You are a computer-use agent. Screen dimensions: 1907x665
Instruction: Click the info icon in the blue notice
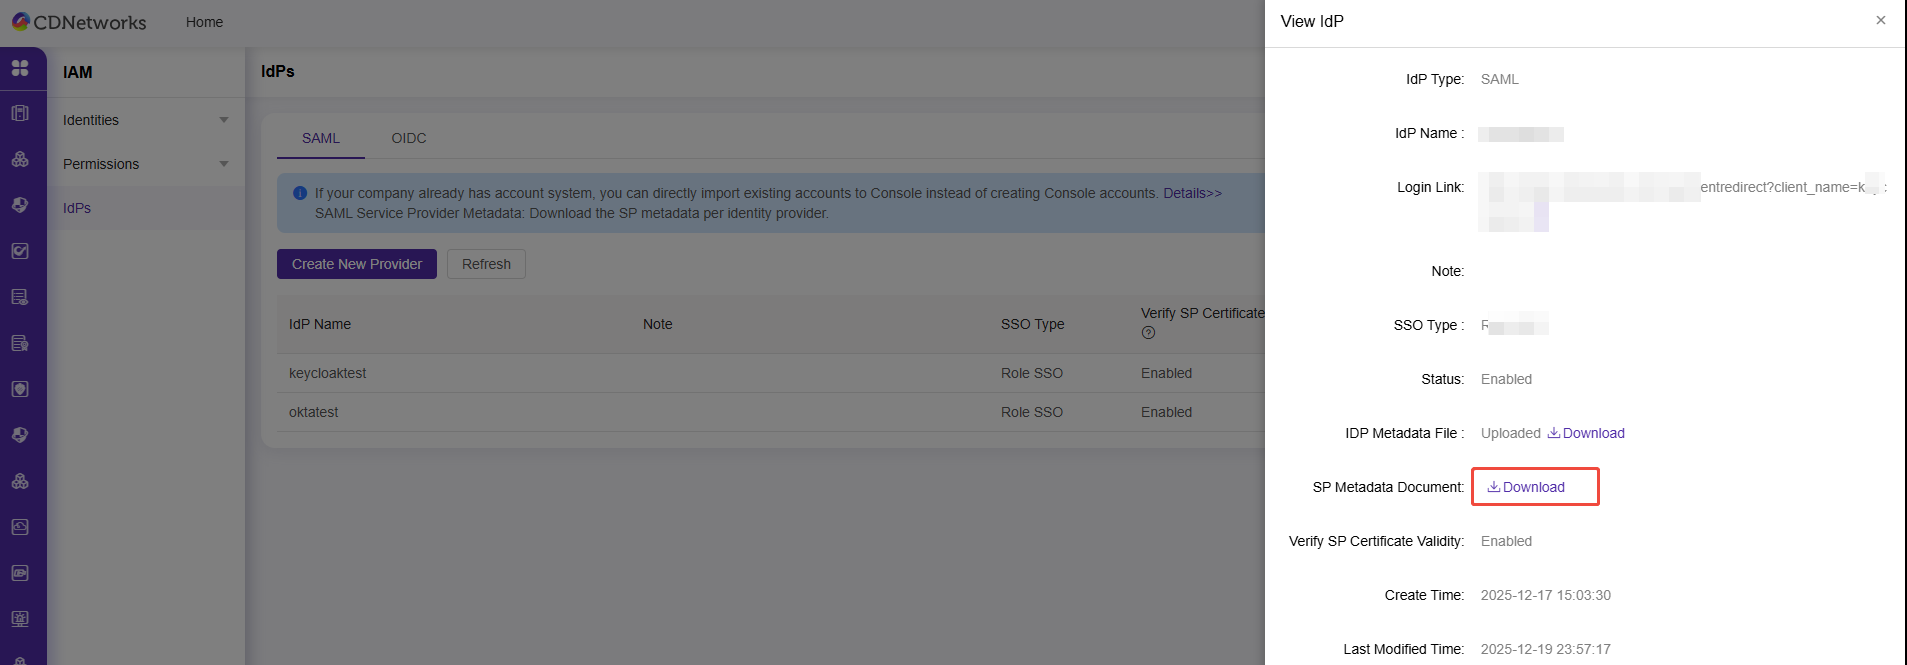coord(300,193)
